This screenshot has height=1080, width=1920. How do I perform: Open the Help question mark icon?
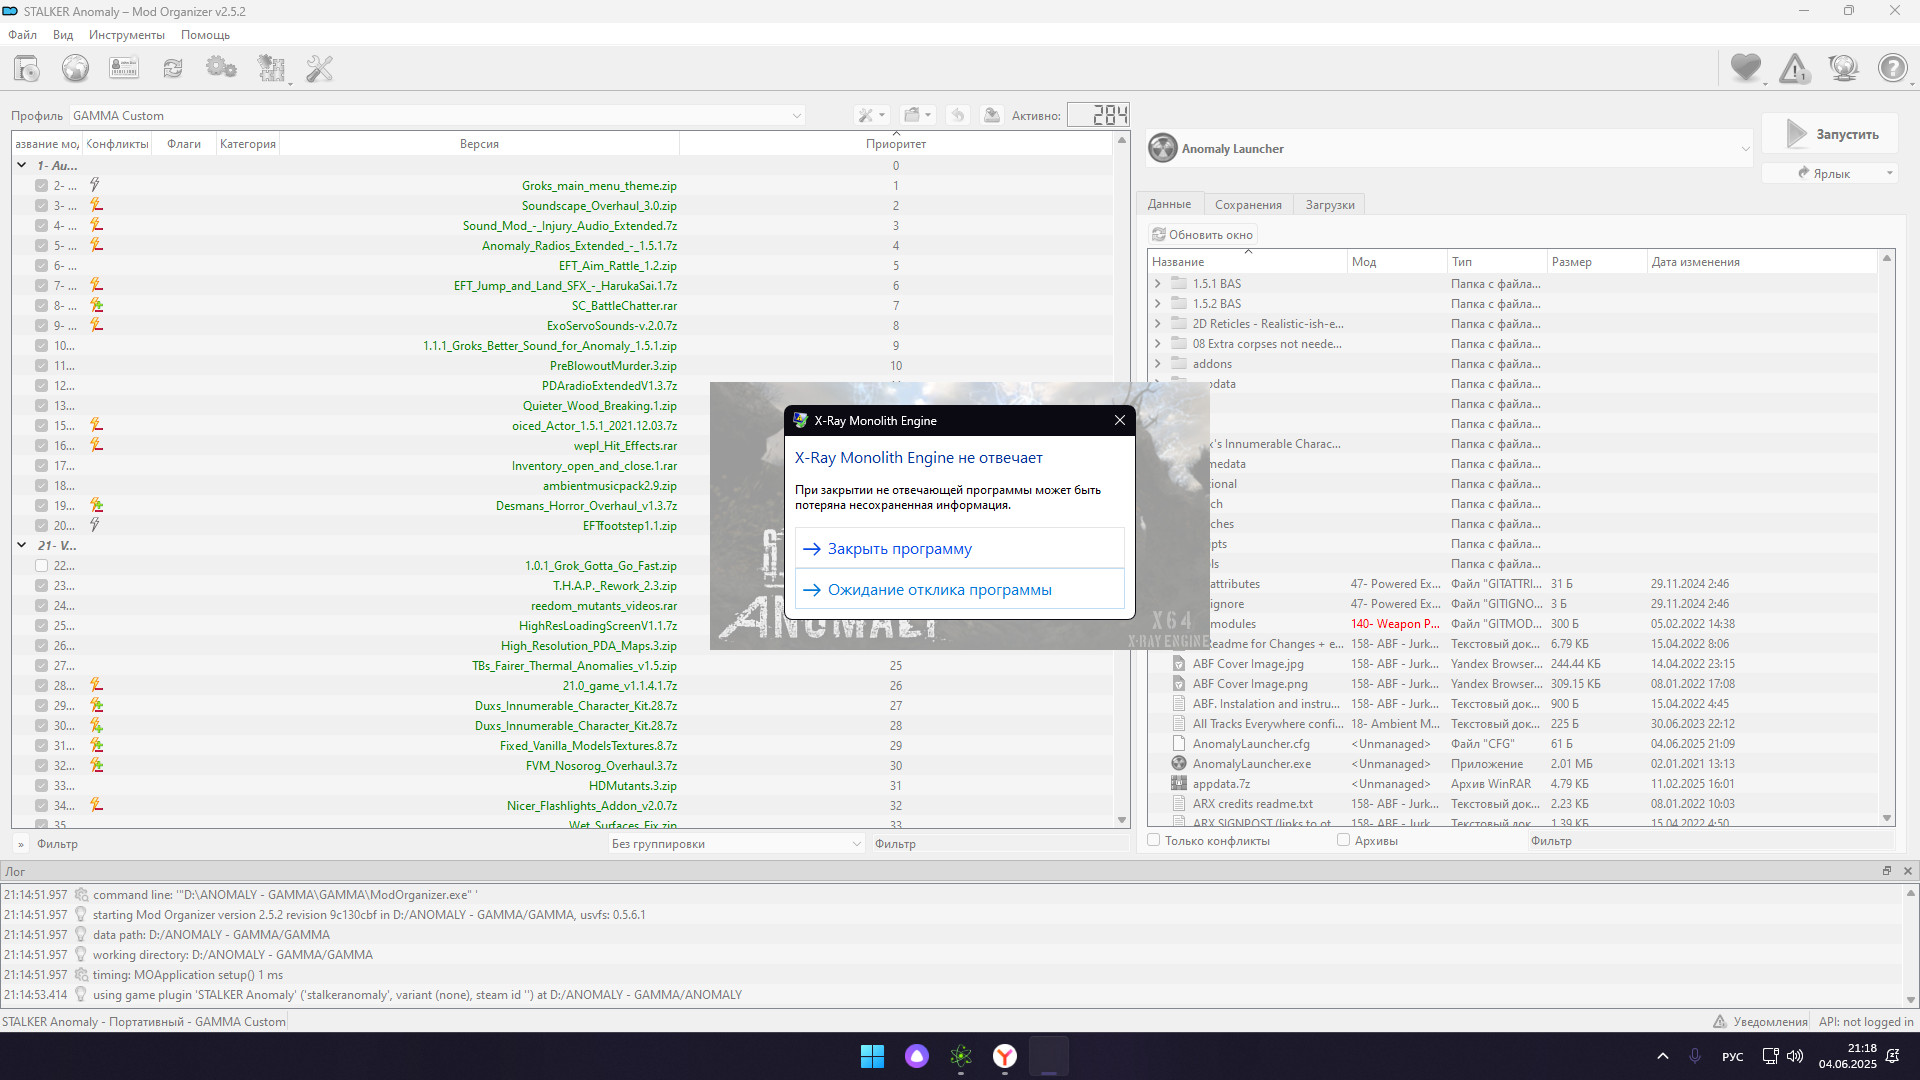coord(1892,68)
